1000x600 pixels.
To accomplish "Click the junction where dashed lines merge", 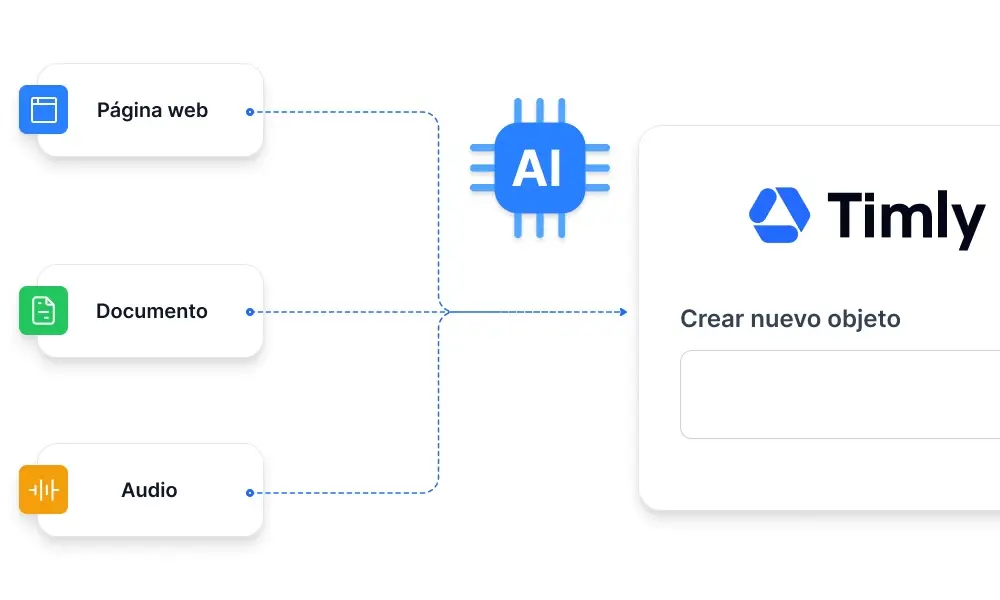I will 442,312.
